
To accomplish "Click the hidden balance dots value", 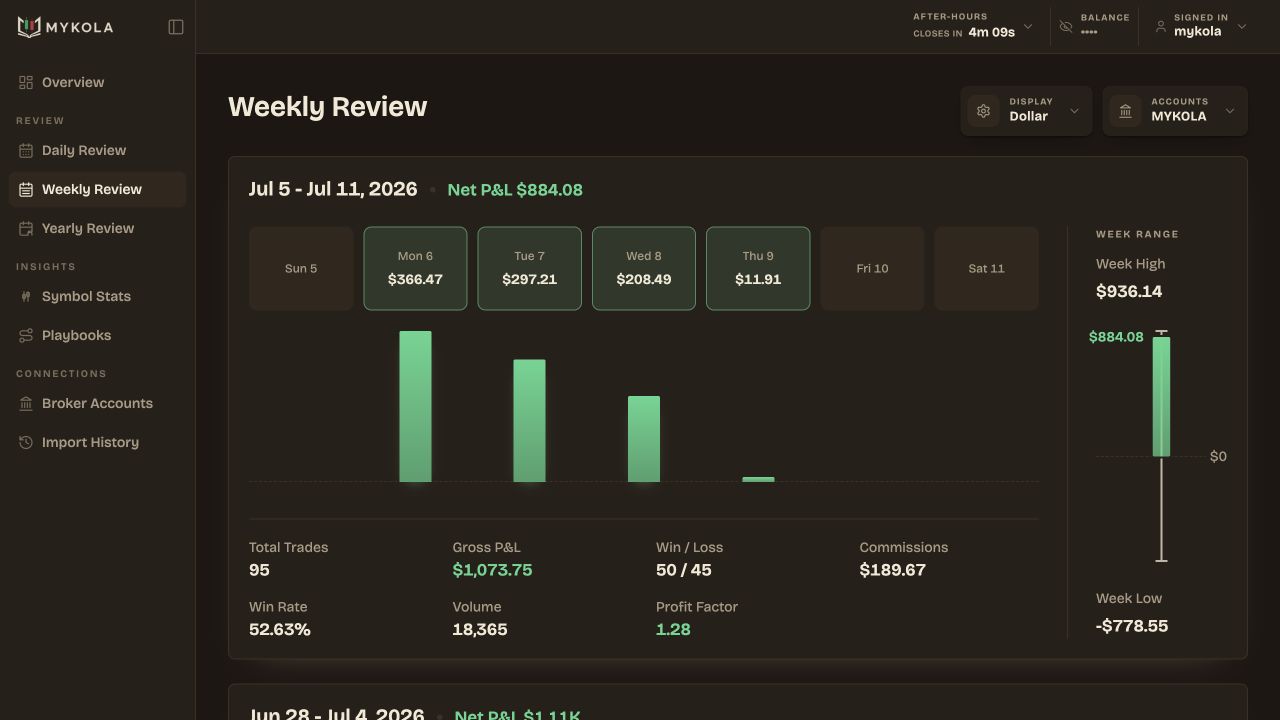I will pyautogui.click(x=1089, y=32).
